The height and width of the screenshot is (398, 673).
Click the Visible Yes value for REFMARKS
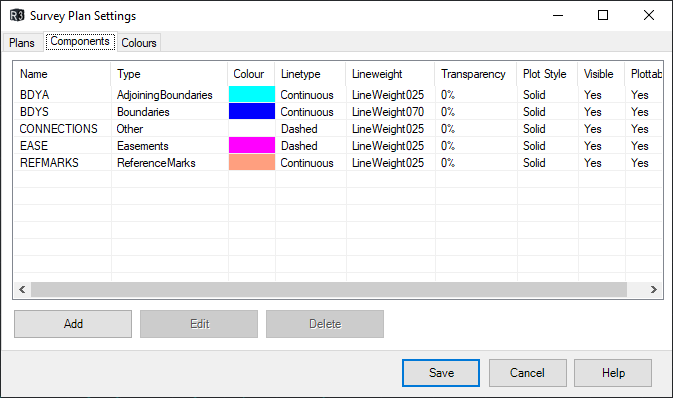[592, 163]
